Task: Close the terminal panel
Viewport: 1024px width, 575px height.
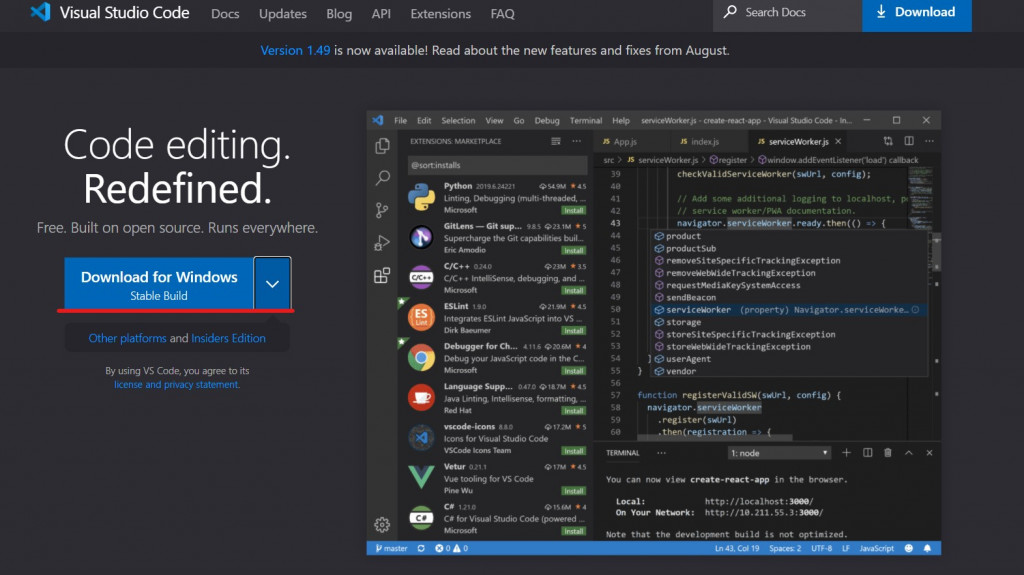Action: (x=929, y=453)
